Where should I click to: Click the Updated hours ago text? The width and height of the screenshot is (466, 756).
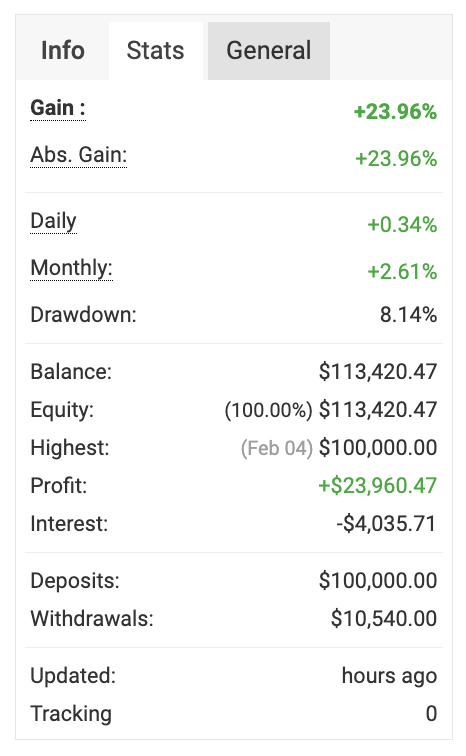point(389,676)
